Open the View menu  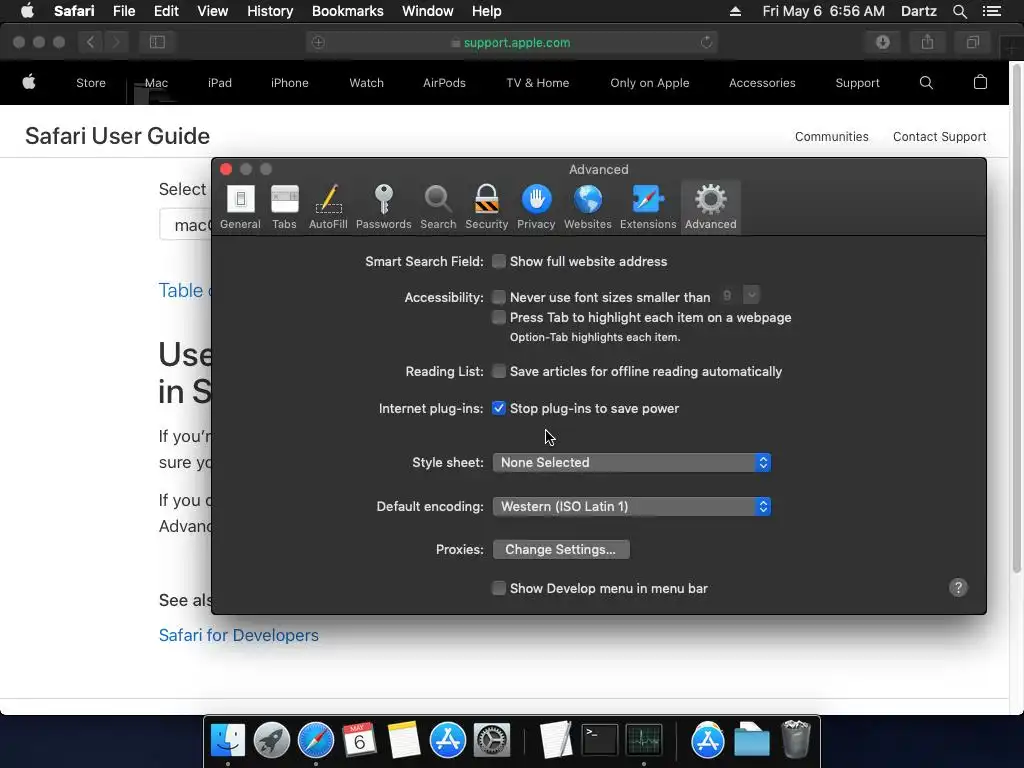tap(212, 11)
